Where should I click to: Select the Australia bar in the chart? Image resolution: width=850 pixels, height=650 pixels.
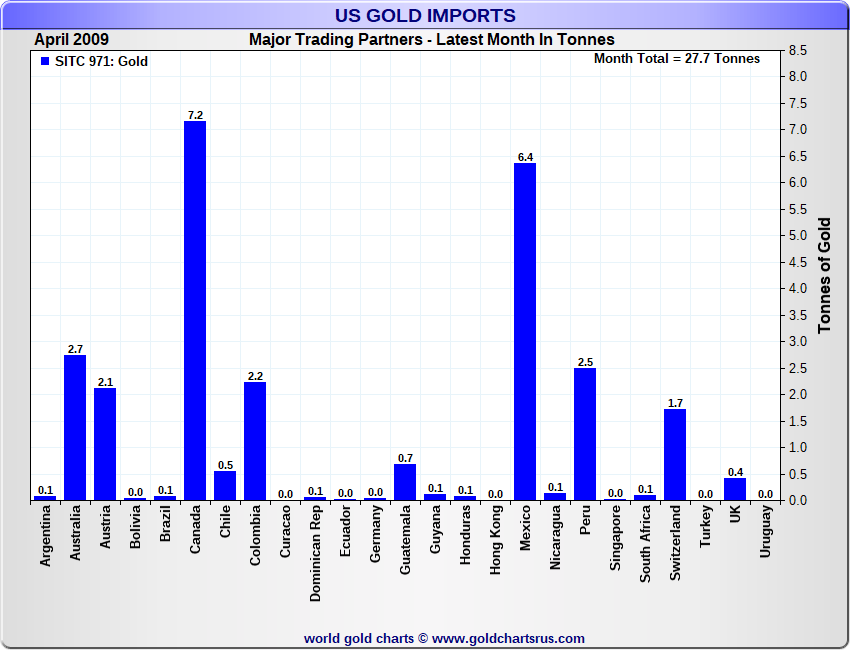75,428
